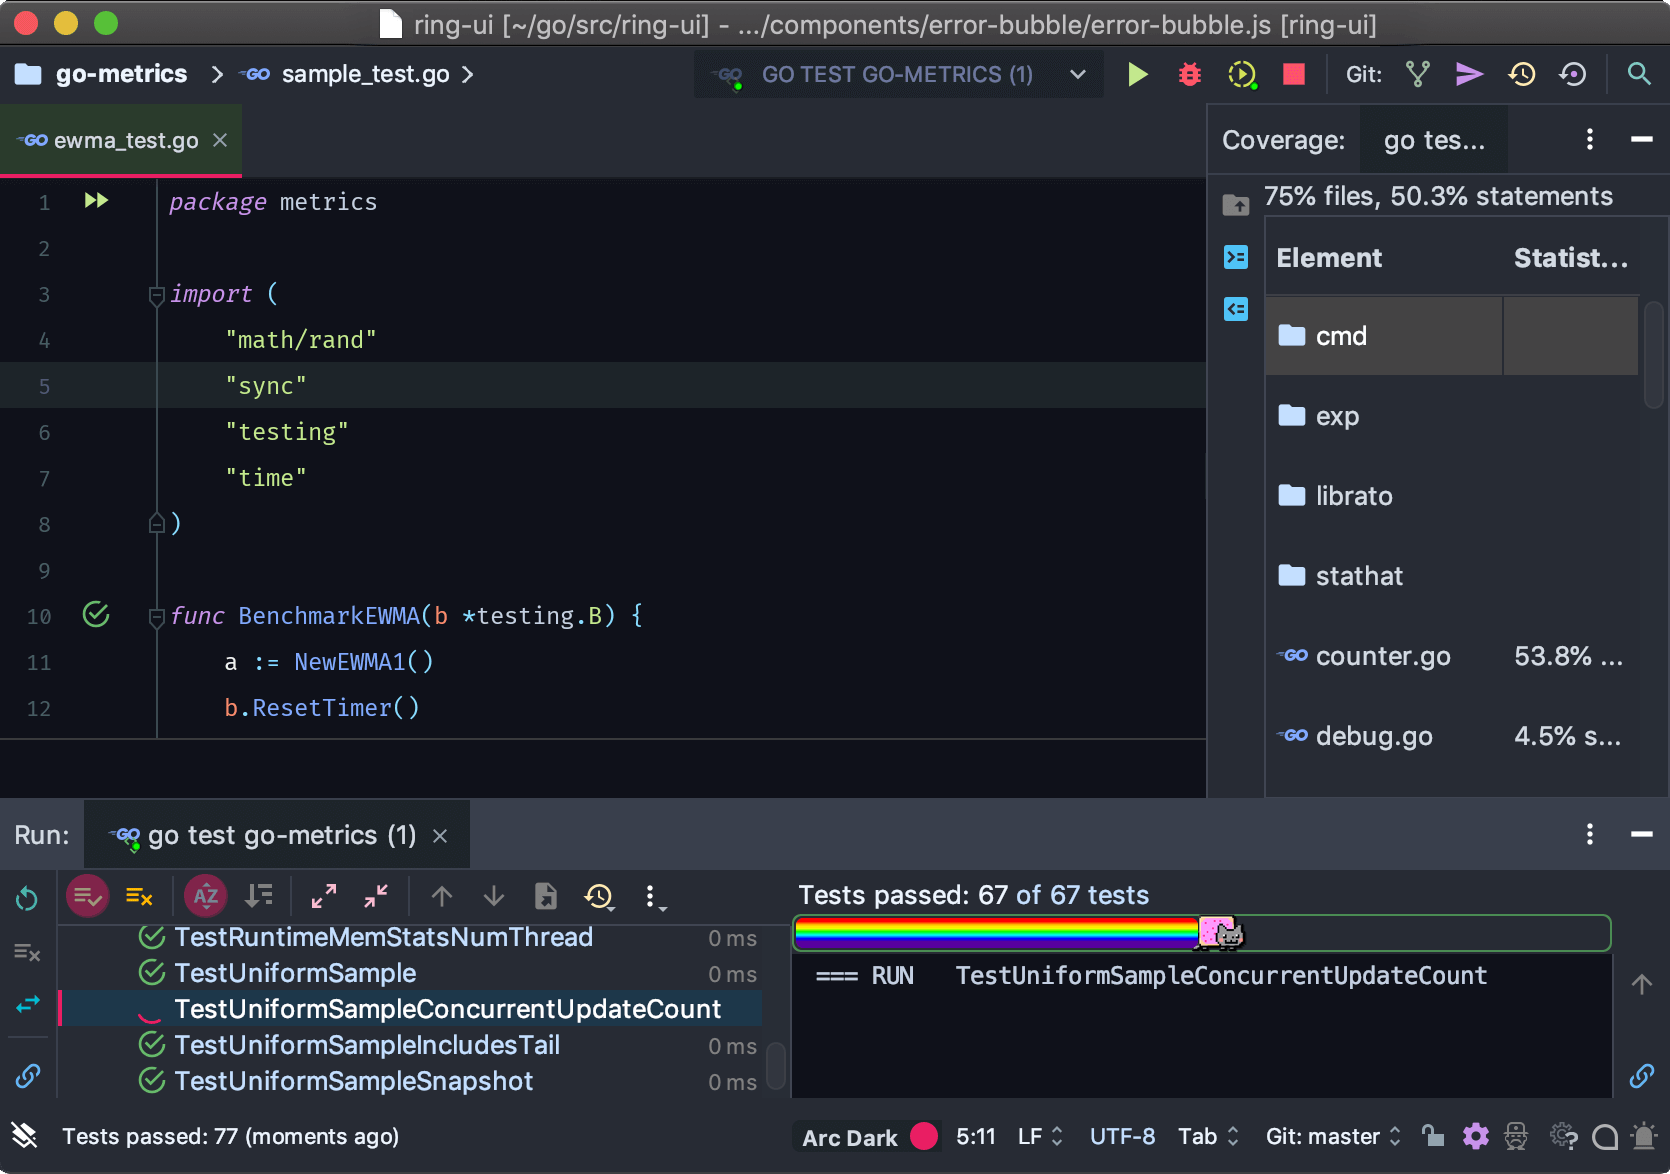Select TestUniformSampleIncludesTail test
The height and width of the screenshot is (1174, 1670).
pos(366,1045)
